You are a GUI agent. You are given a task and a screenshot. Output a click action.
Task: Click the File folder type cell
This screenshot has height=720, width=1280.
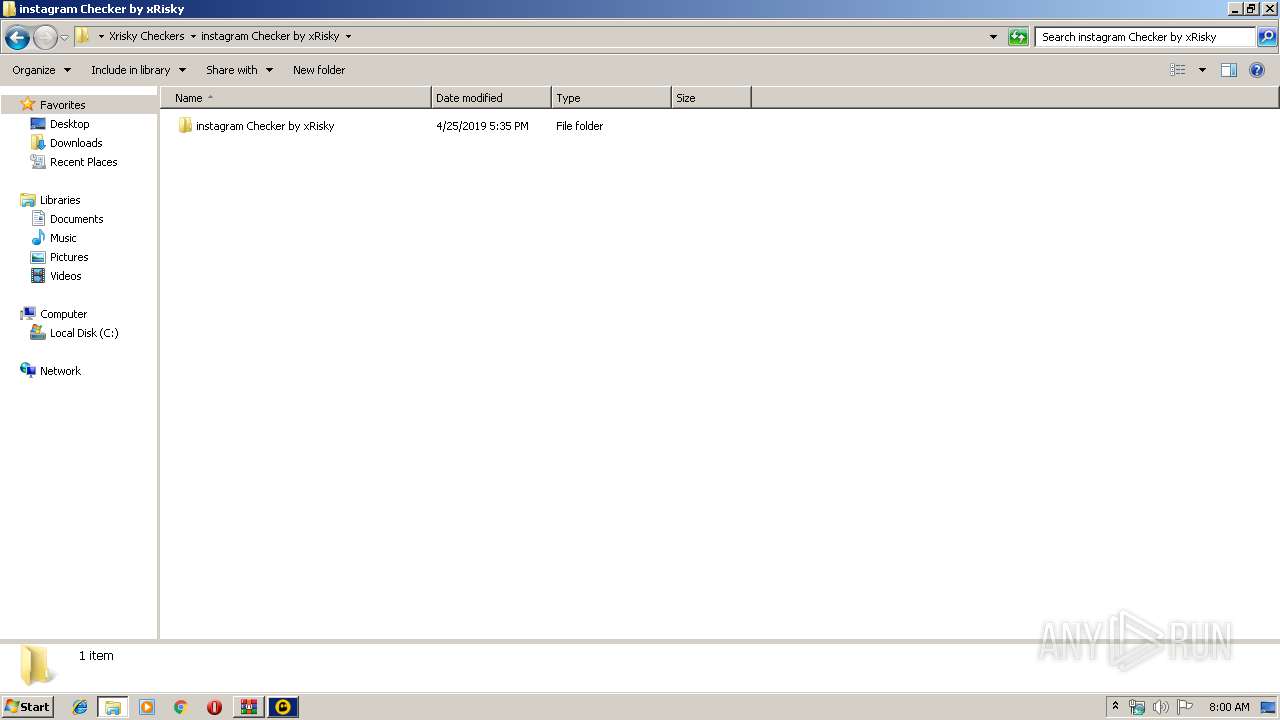pyautogui.click(x=579, y=126)
